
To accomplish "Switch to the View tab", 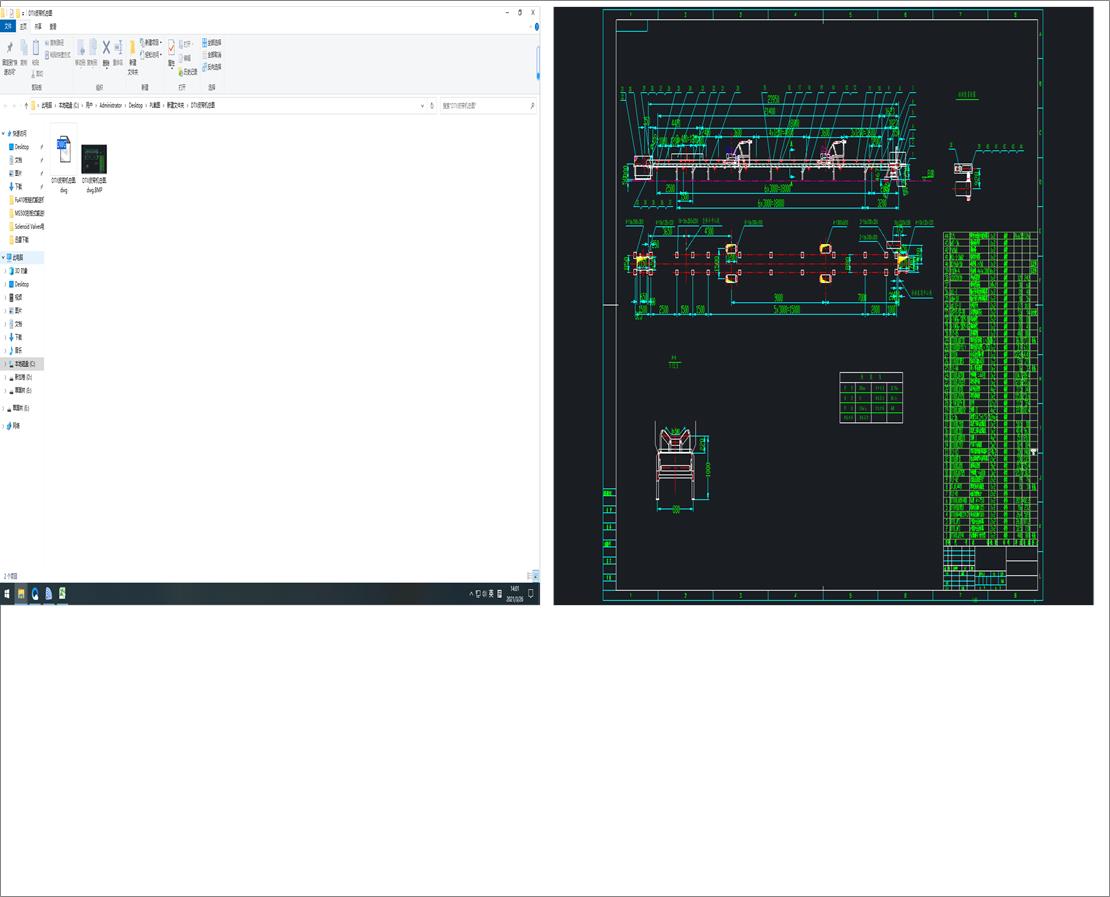I will tap(53, 27).
